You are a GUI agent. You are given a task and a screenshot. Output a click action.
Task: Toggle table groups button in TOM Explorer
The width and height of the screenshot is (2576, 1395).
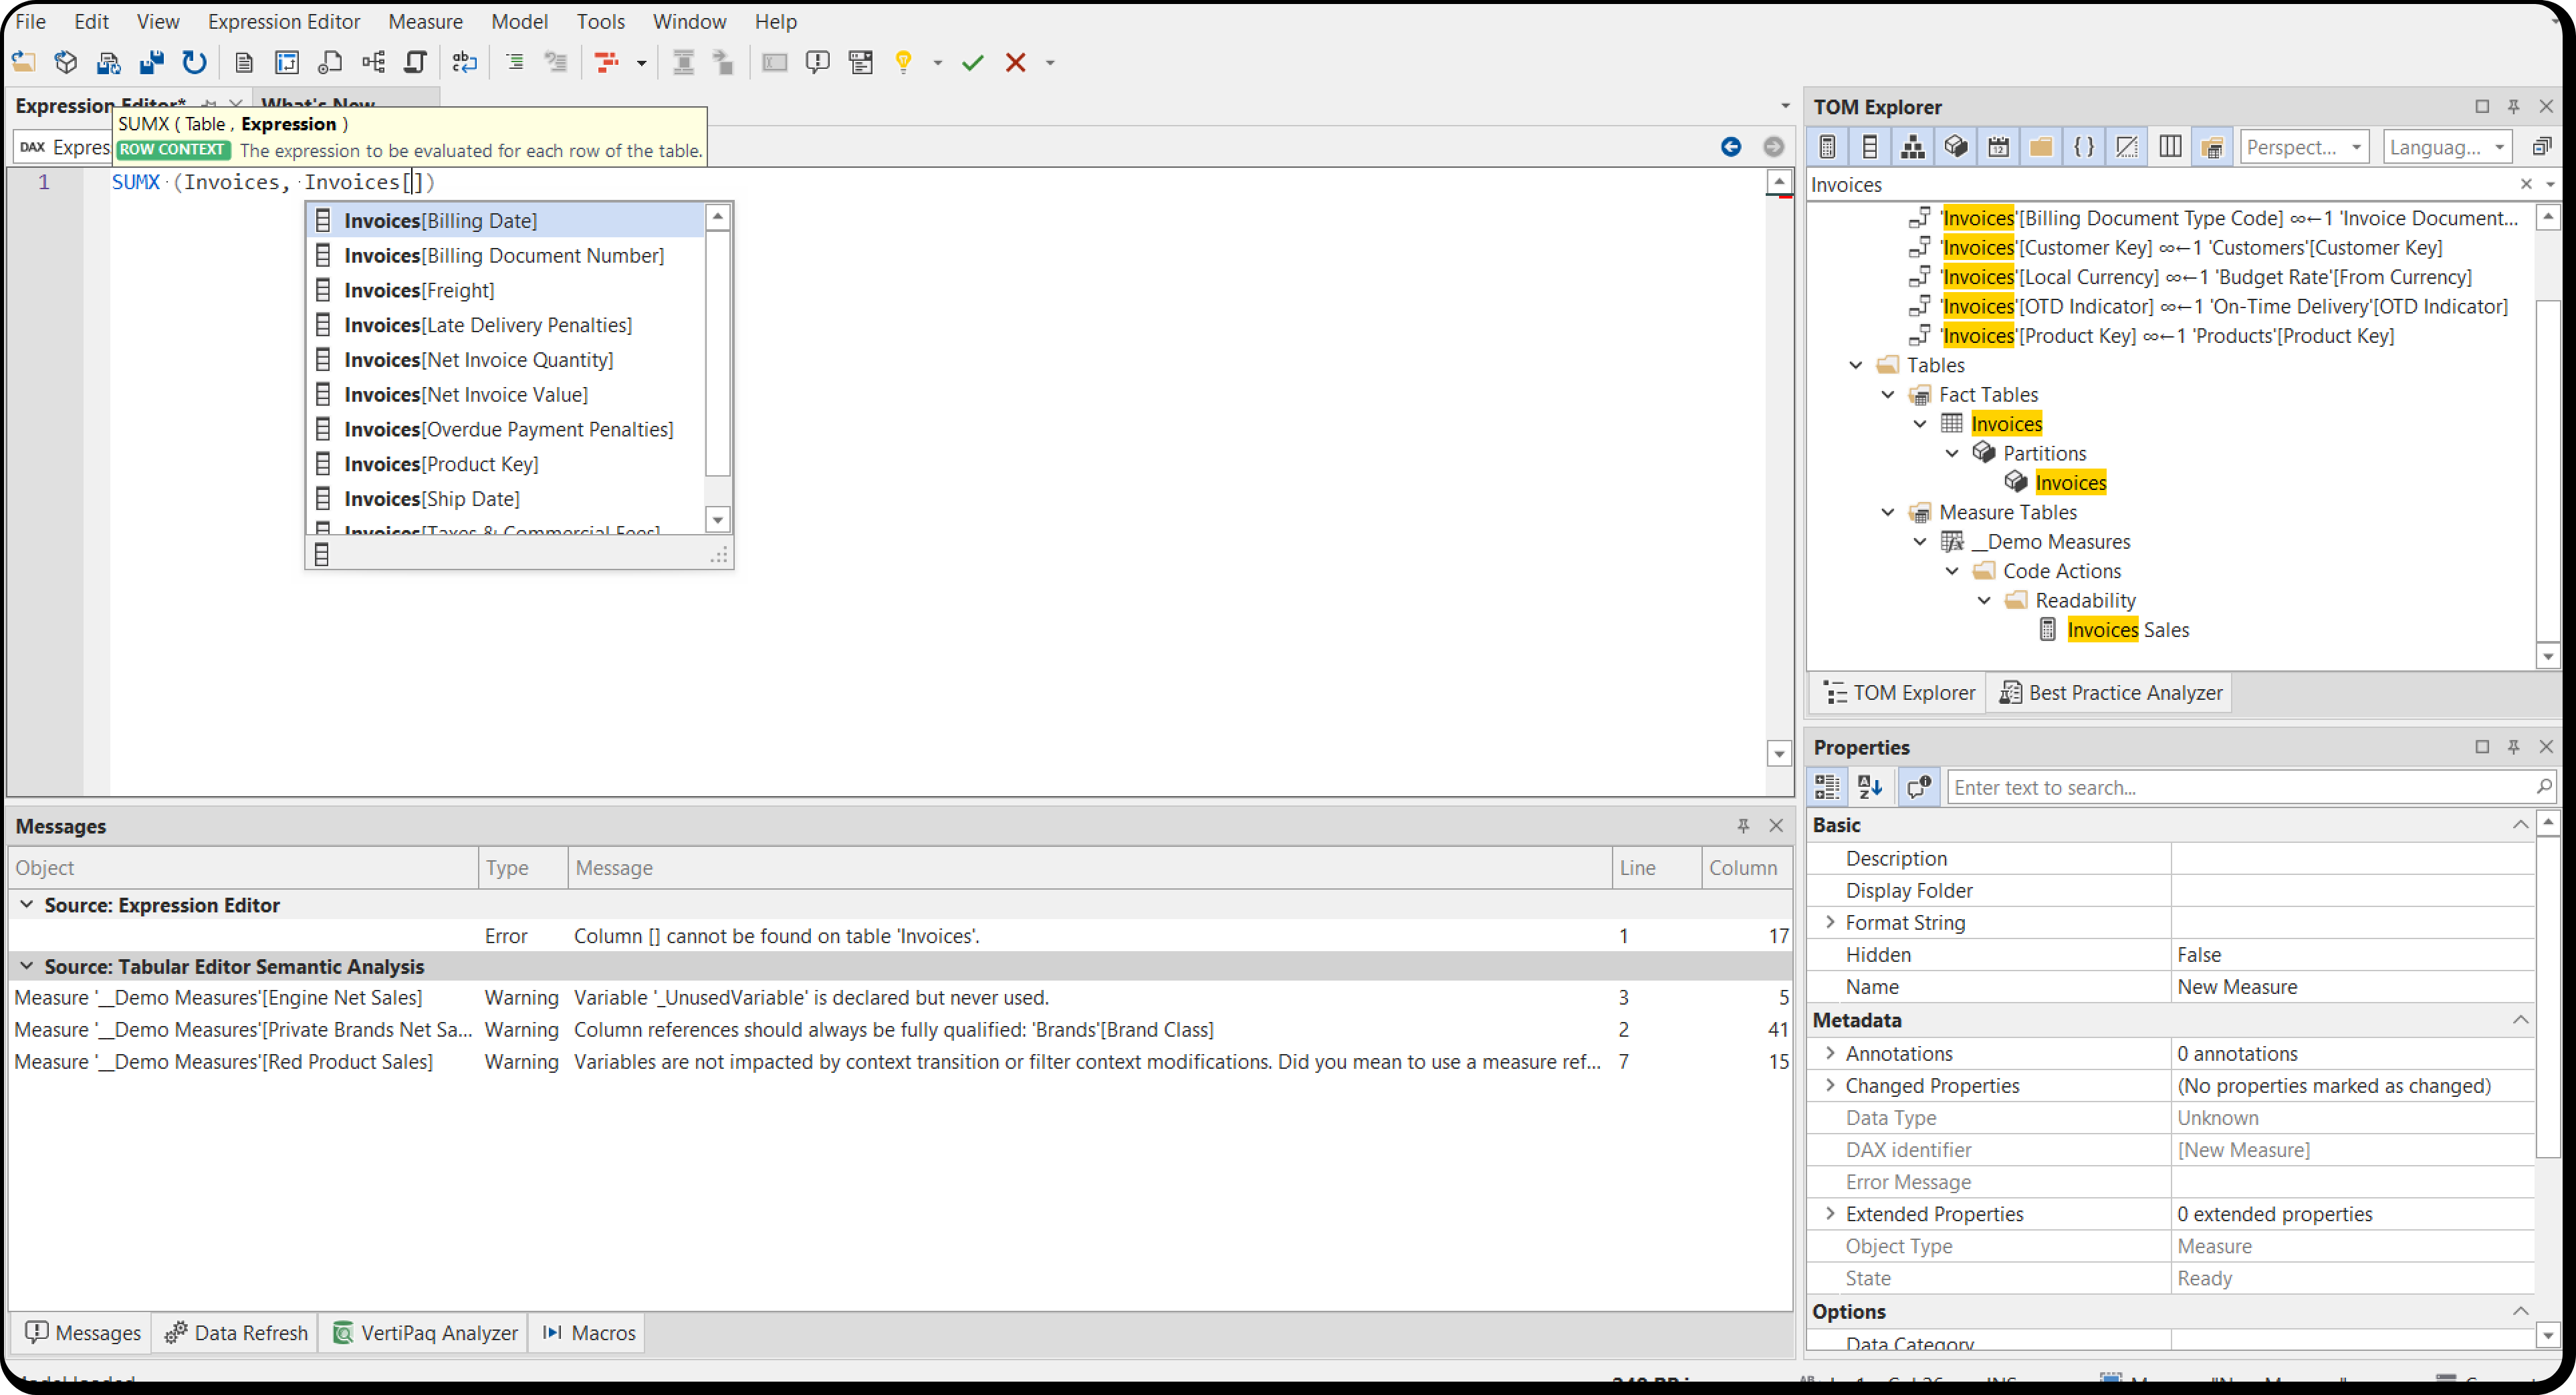[x=2213, y=147]
